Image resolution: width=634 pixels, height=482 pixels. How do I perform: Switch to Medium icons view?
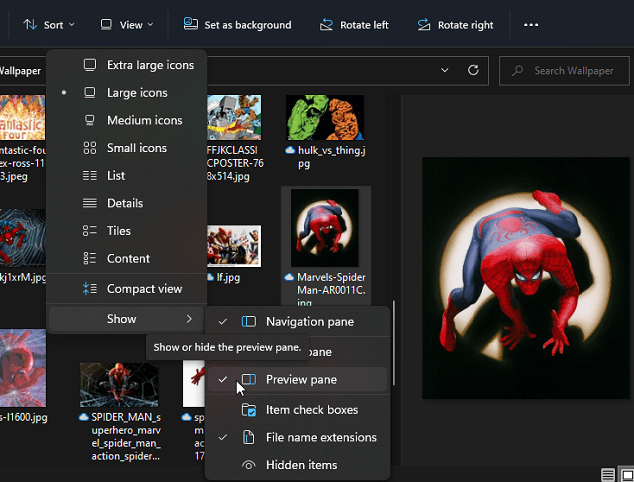pos(127,120)
